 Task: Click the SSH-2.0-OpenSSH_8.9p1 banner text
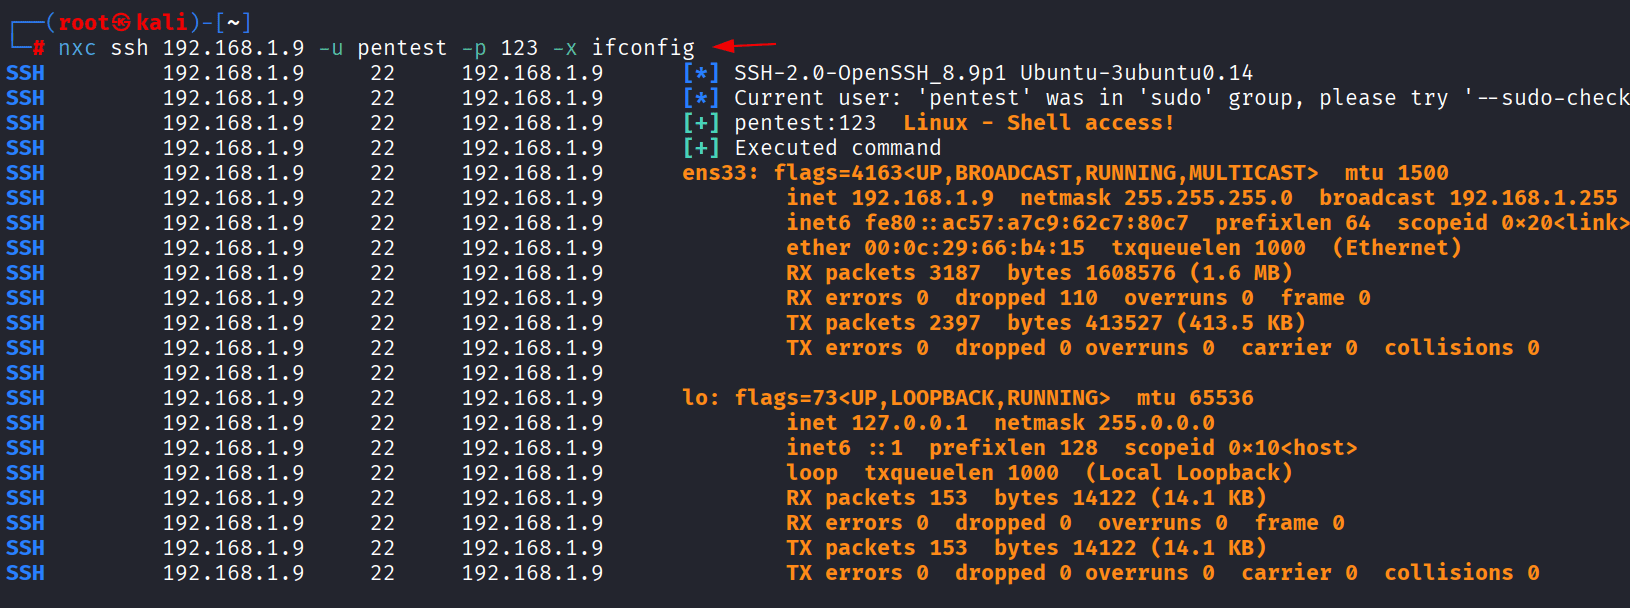click(993, 73)
